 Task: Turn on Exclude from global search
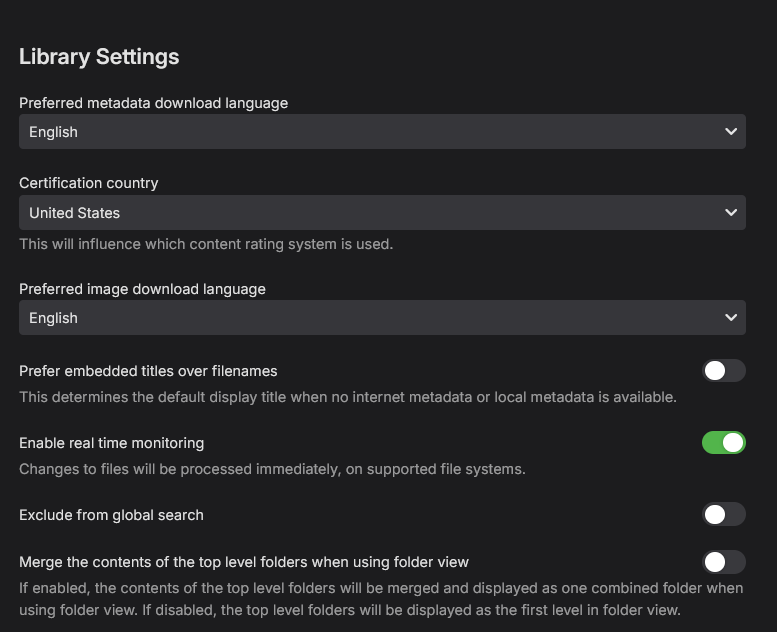pyautogui.click(x=724, y=514)
